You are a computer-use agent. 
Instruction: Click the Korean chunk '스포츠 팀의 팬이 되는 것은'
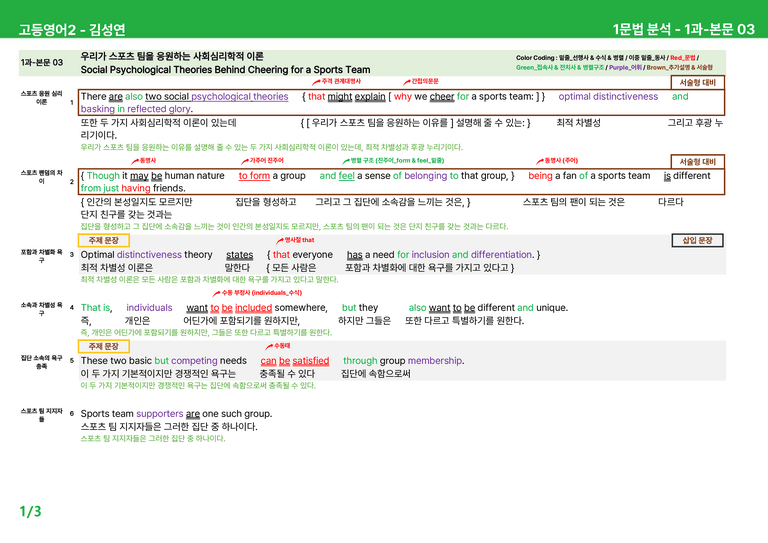[574, 202]
